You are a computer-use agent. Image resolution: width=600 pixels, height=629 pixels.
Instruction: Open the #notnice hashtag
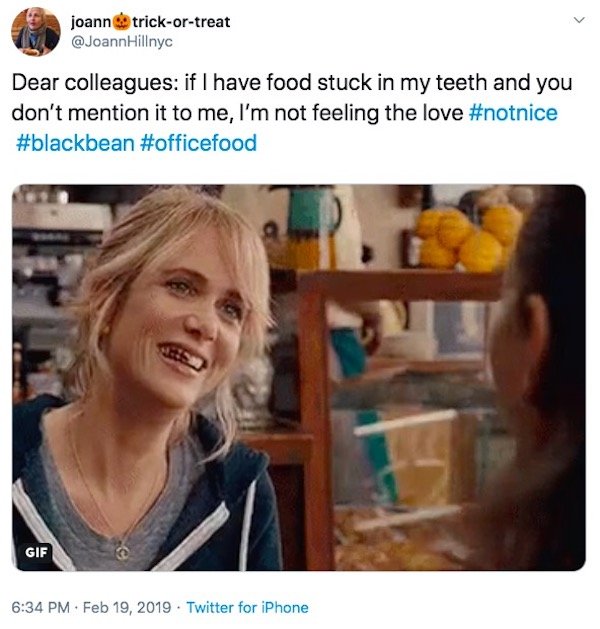click(512, 113)
